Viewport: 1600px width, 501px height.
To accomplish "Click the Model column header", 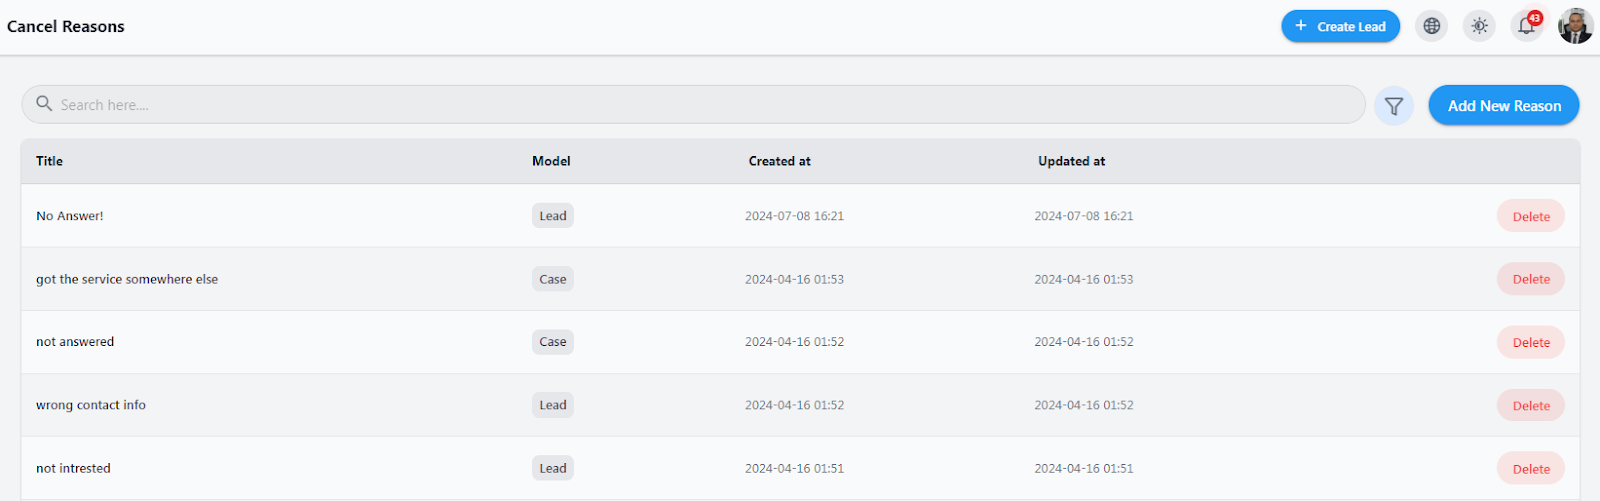I will [551, 161].
